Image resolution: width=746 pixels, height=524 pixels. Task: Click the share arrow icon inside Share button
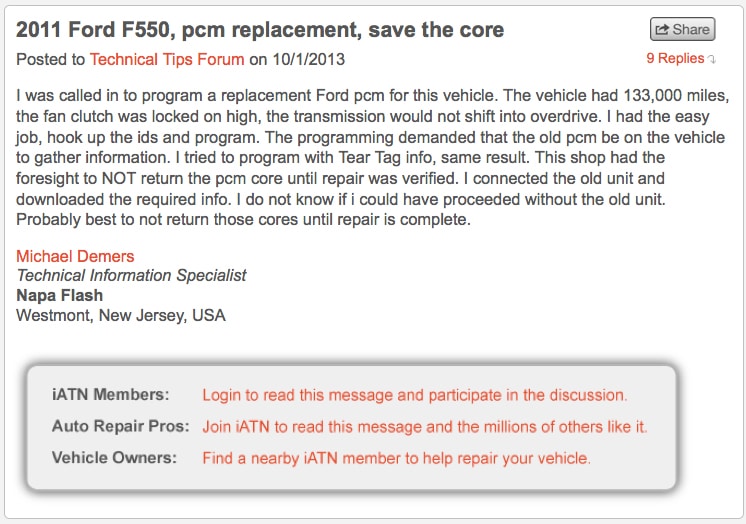click(662, 30)
